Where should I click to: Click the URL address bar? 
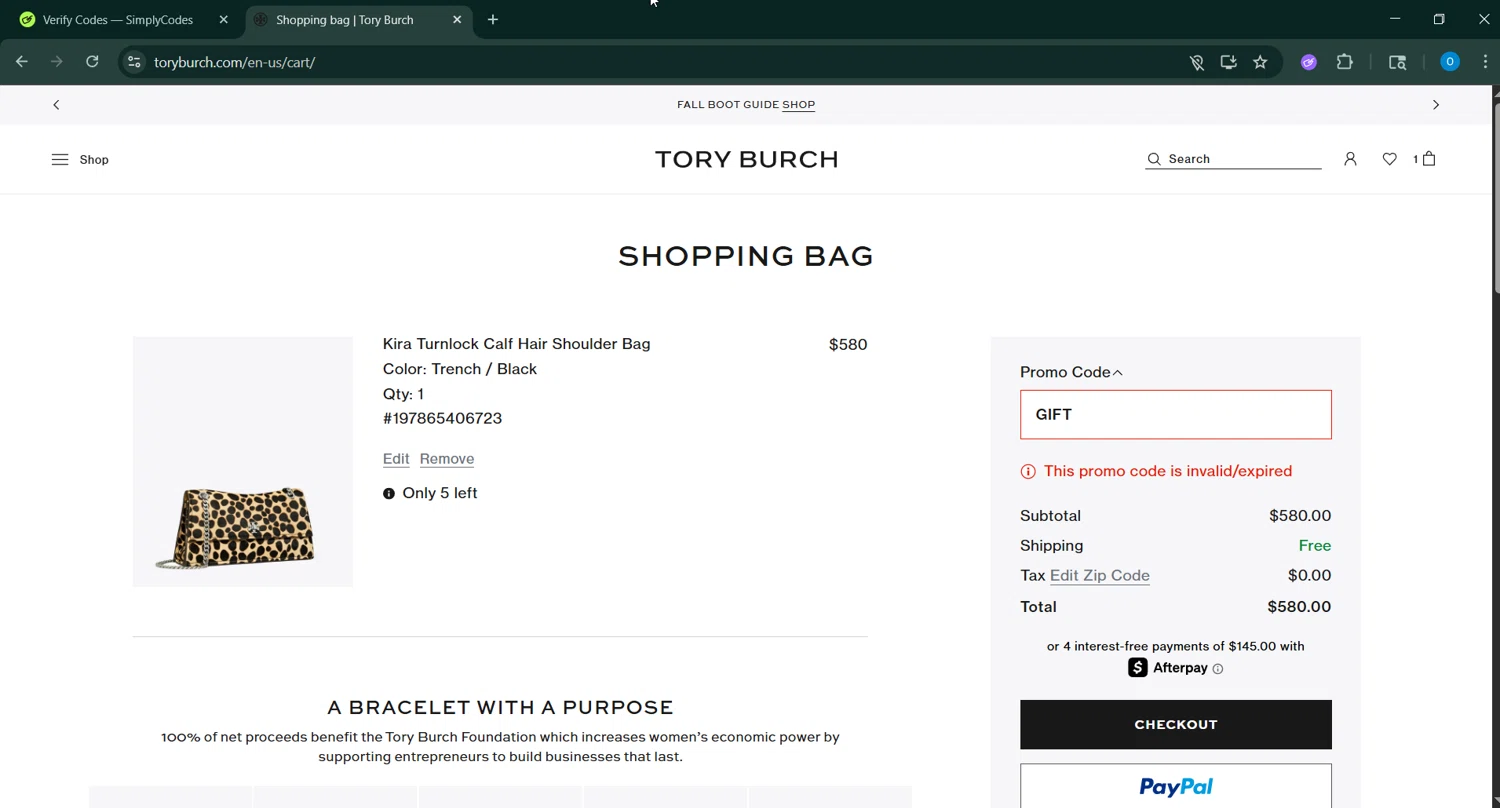click(660, 62)
